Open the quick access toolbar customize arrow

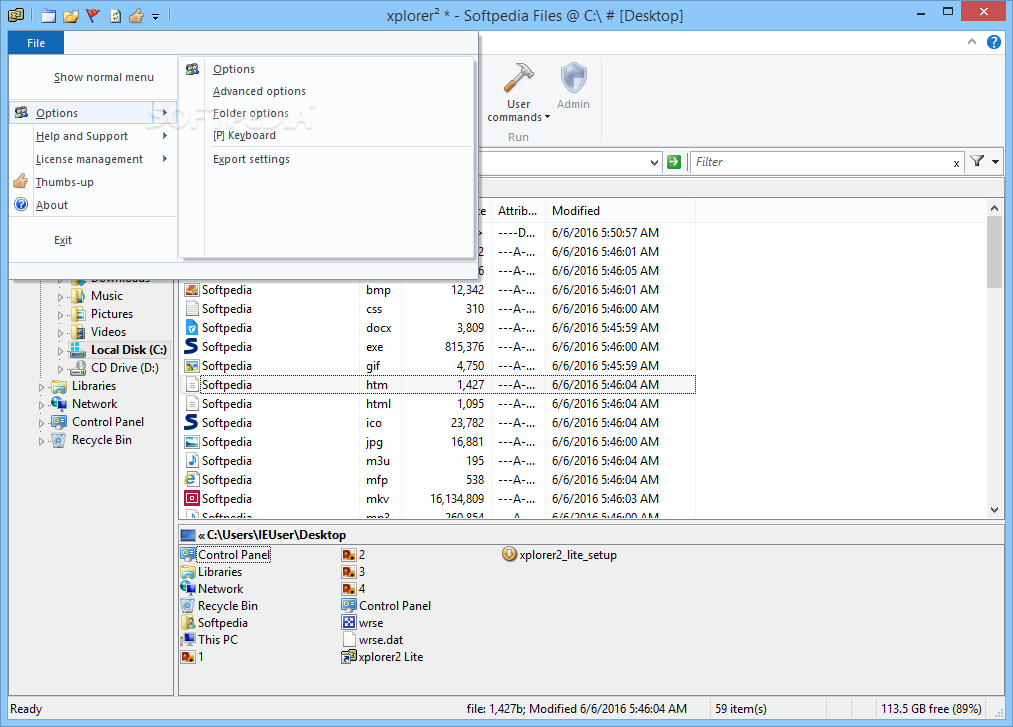156,17
